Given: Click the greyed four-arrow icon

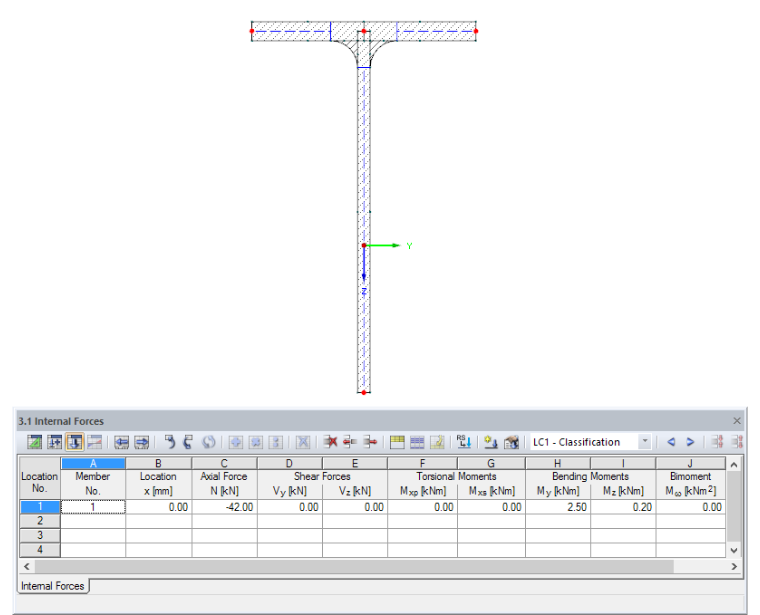Looking at the screenshot, I should [x=256, y=442].
